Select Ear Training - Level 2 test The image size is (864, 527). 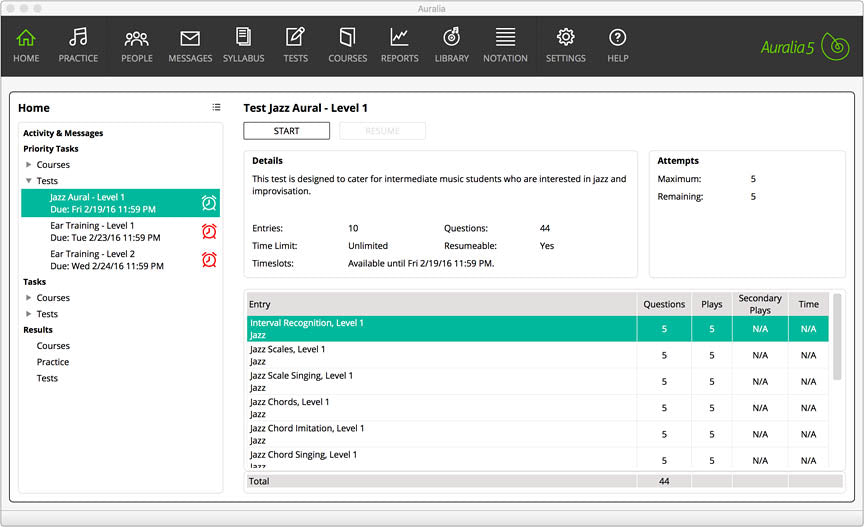tap(120, 259)
